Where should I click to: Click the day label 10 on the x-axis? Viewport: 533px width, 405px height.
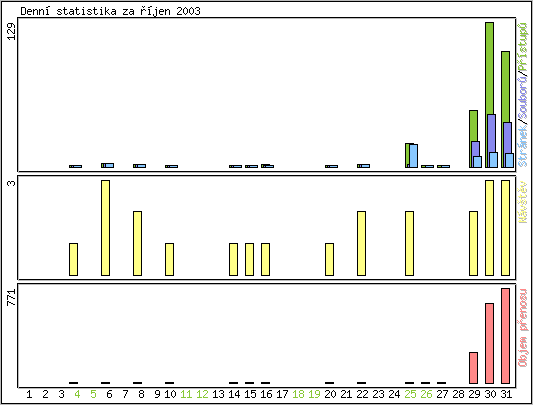point(170,394)
